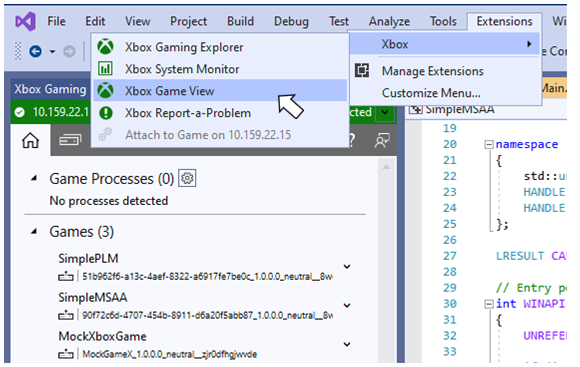The width and height of the screenshot is (580, 367).
Task: Click the 'No processes detected' text
Action: (109, 201)
